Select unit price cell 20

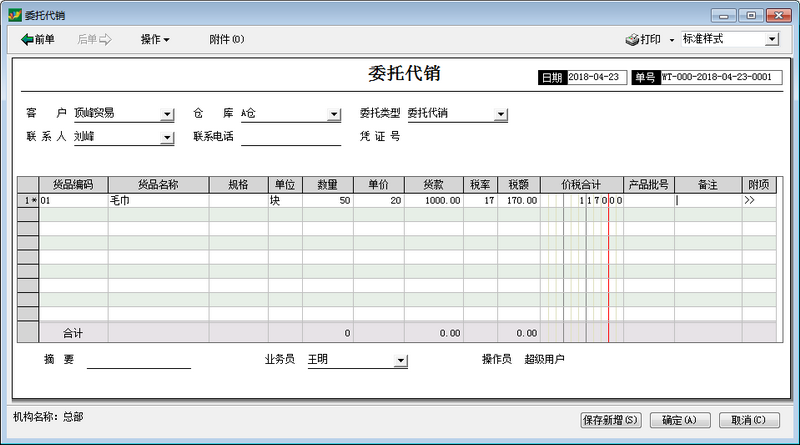pos(379,201)
